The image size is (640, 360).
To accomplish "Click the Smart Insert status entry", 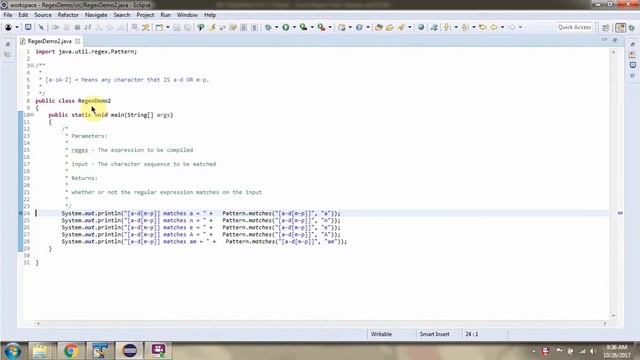I will [x=434, y=334].
